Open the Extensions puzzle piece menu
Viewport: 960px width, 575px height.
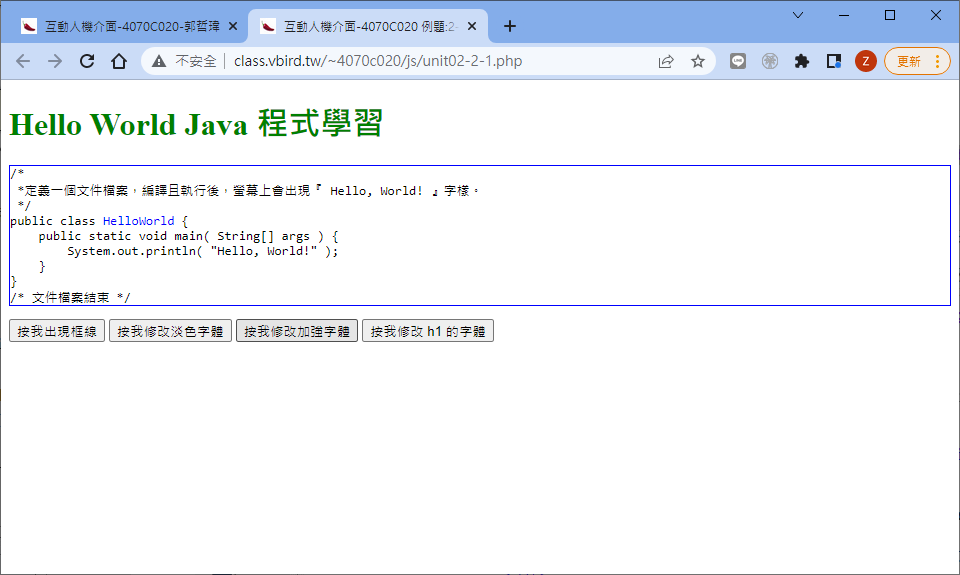pyautogui.click(x=801, y=61)
